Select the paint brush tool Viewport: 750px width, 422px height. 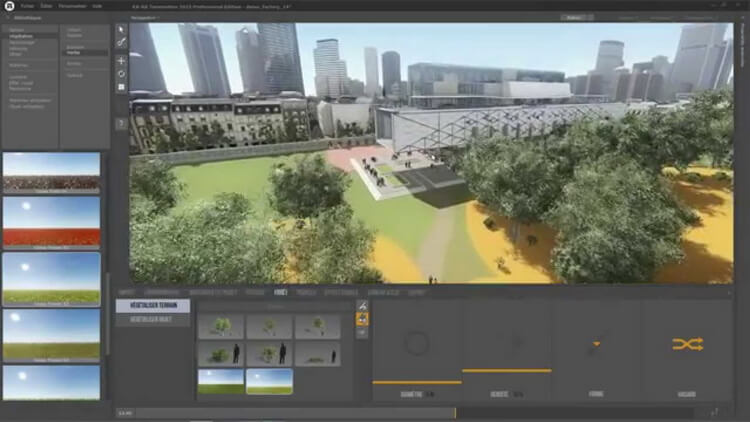tap(121, 43)
